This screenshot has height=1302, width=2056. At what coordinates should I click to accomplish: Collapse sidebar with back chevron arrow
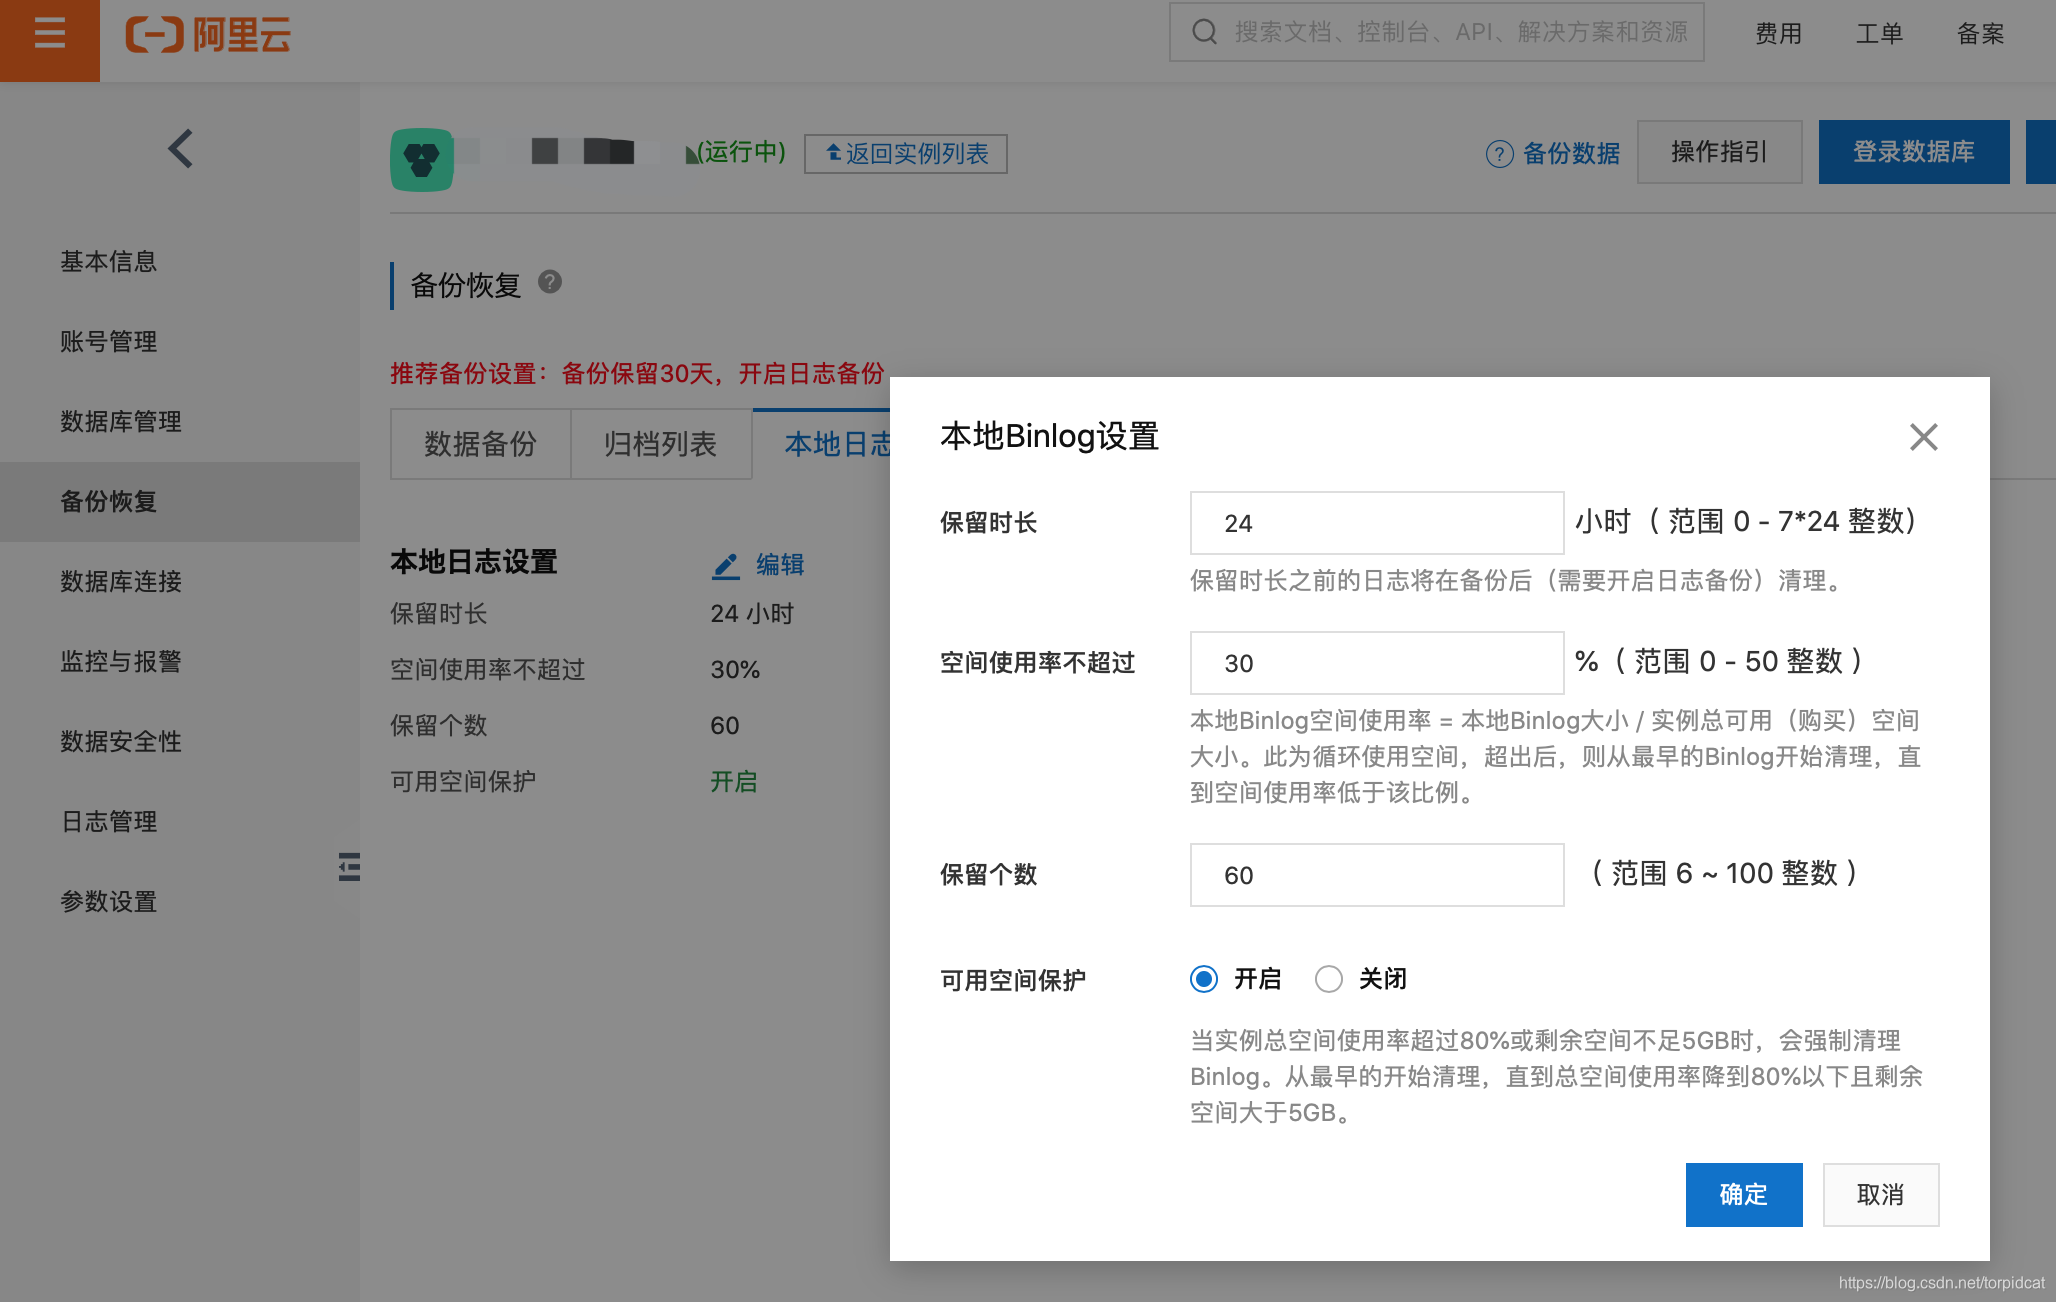(x=180, y=149)
